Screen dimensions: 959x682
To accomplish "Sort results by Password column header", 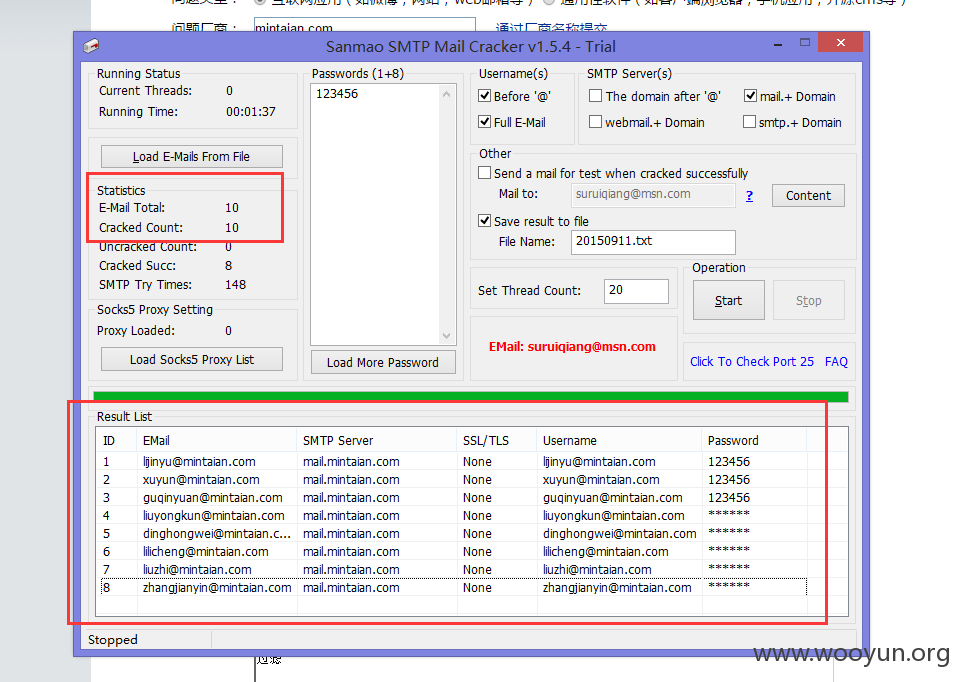I will [754, 440].
